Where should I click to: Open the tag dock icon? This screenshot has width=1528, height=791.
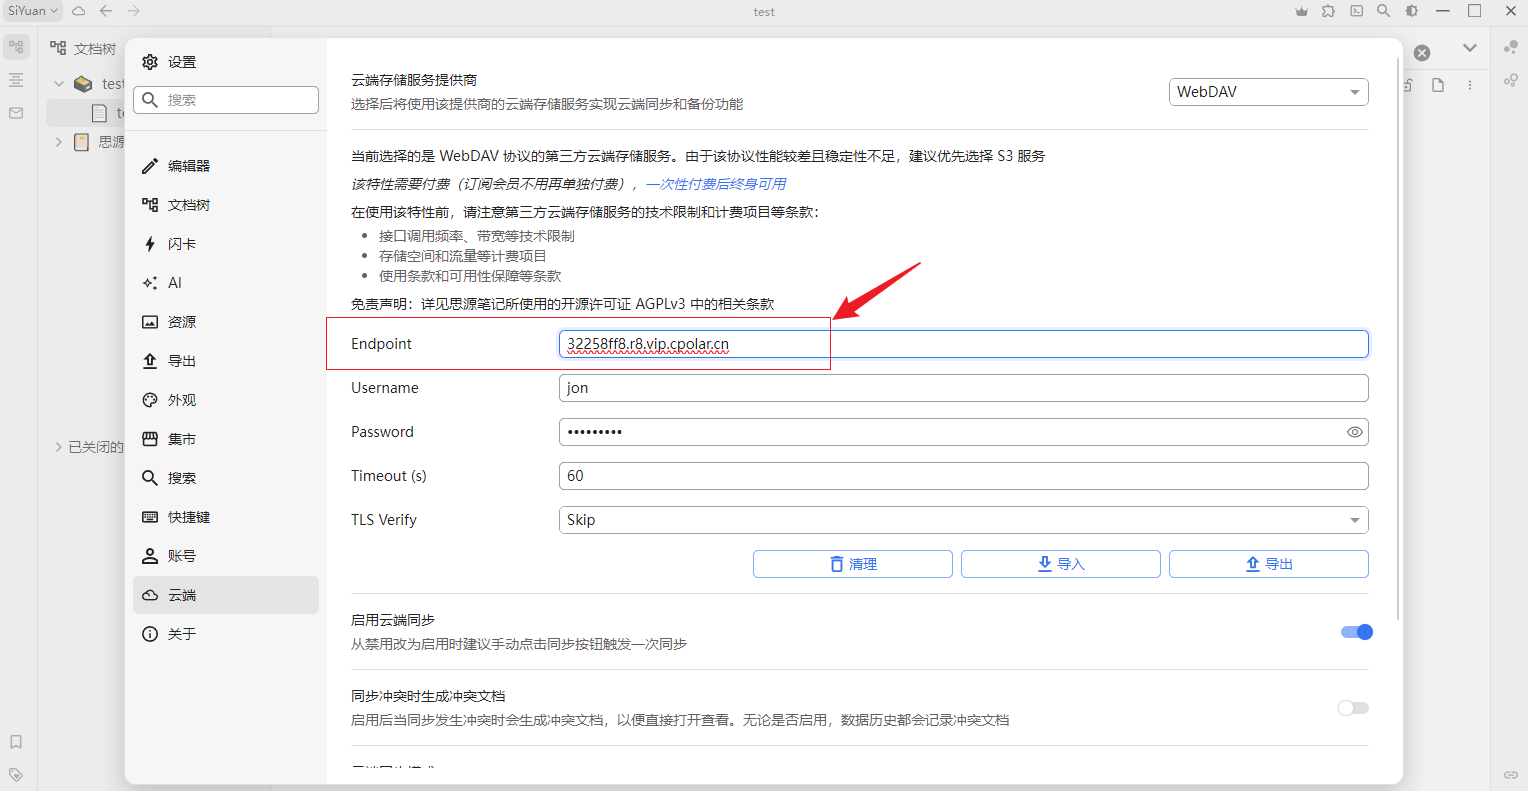16,775
